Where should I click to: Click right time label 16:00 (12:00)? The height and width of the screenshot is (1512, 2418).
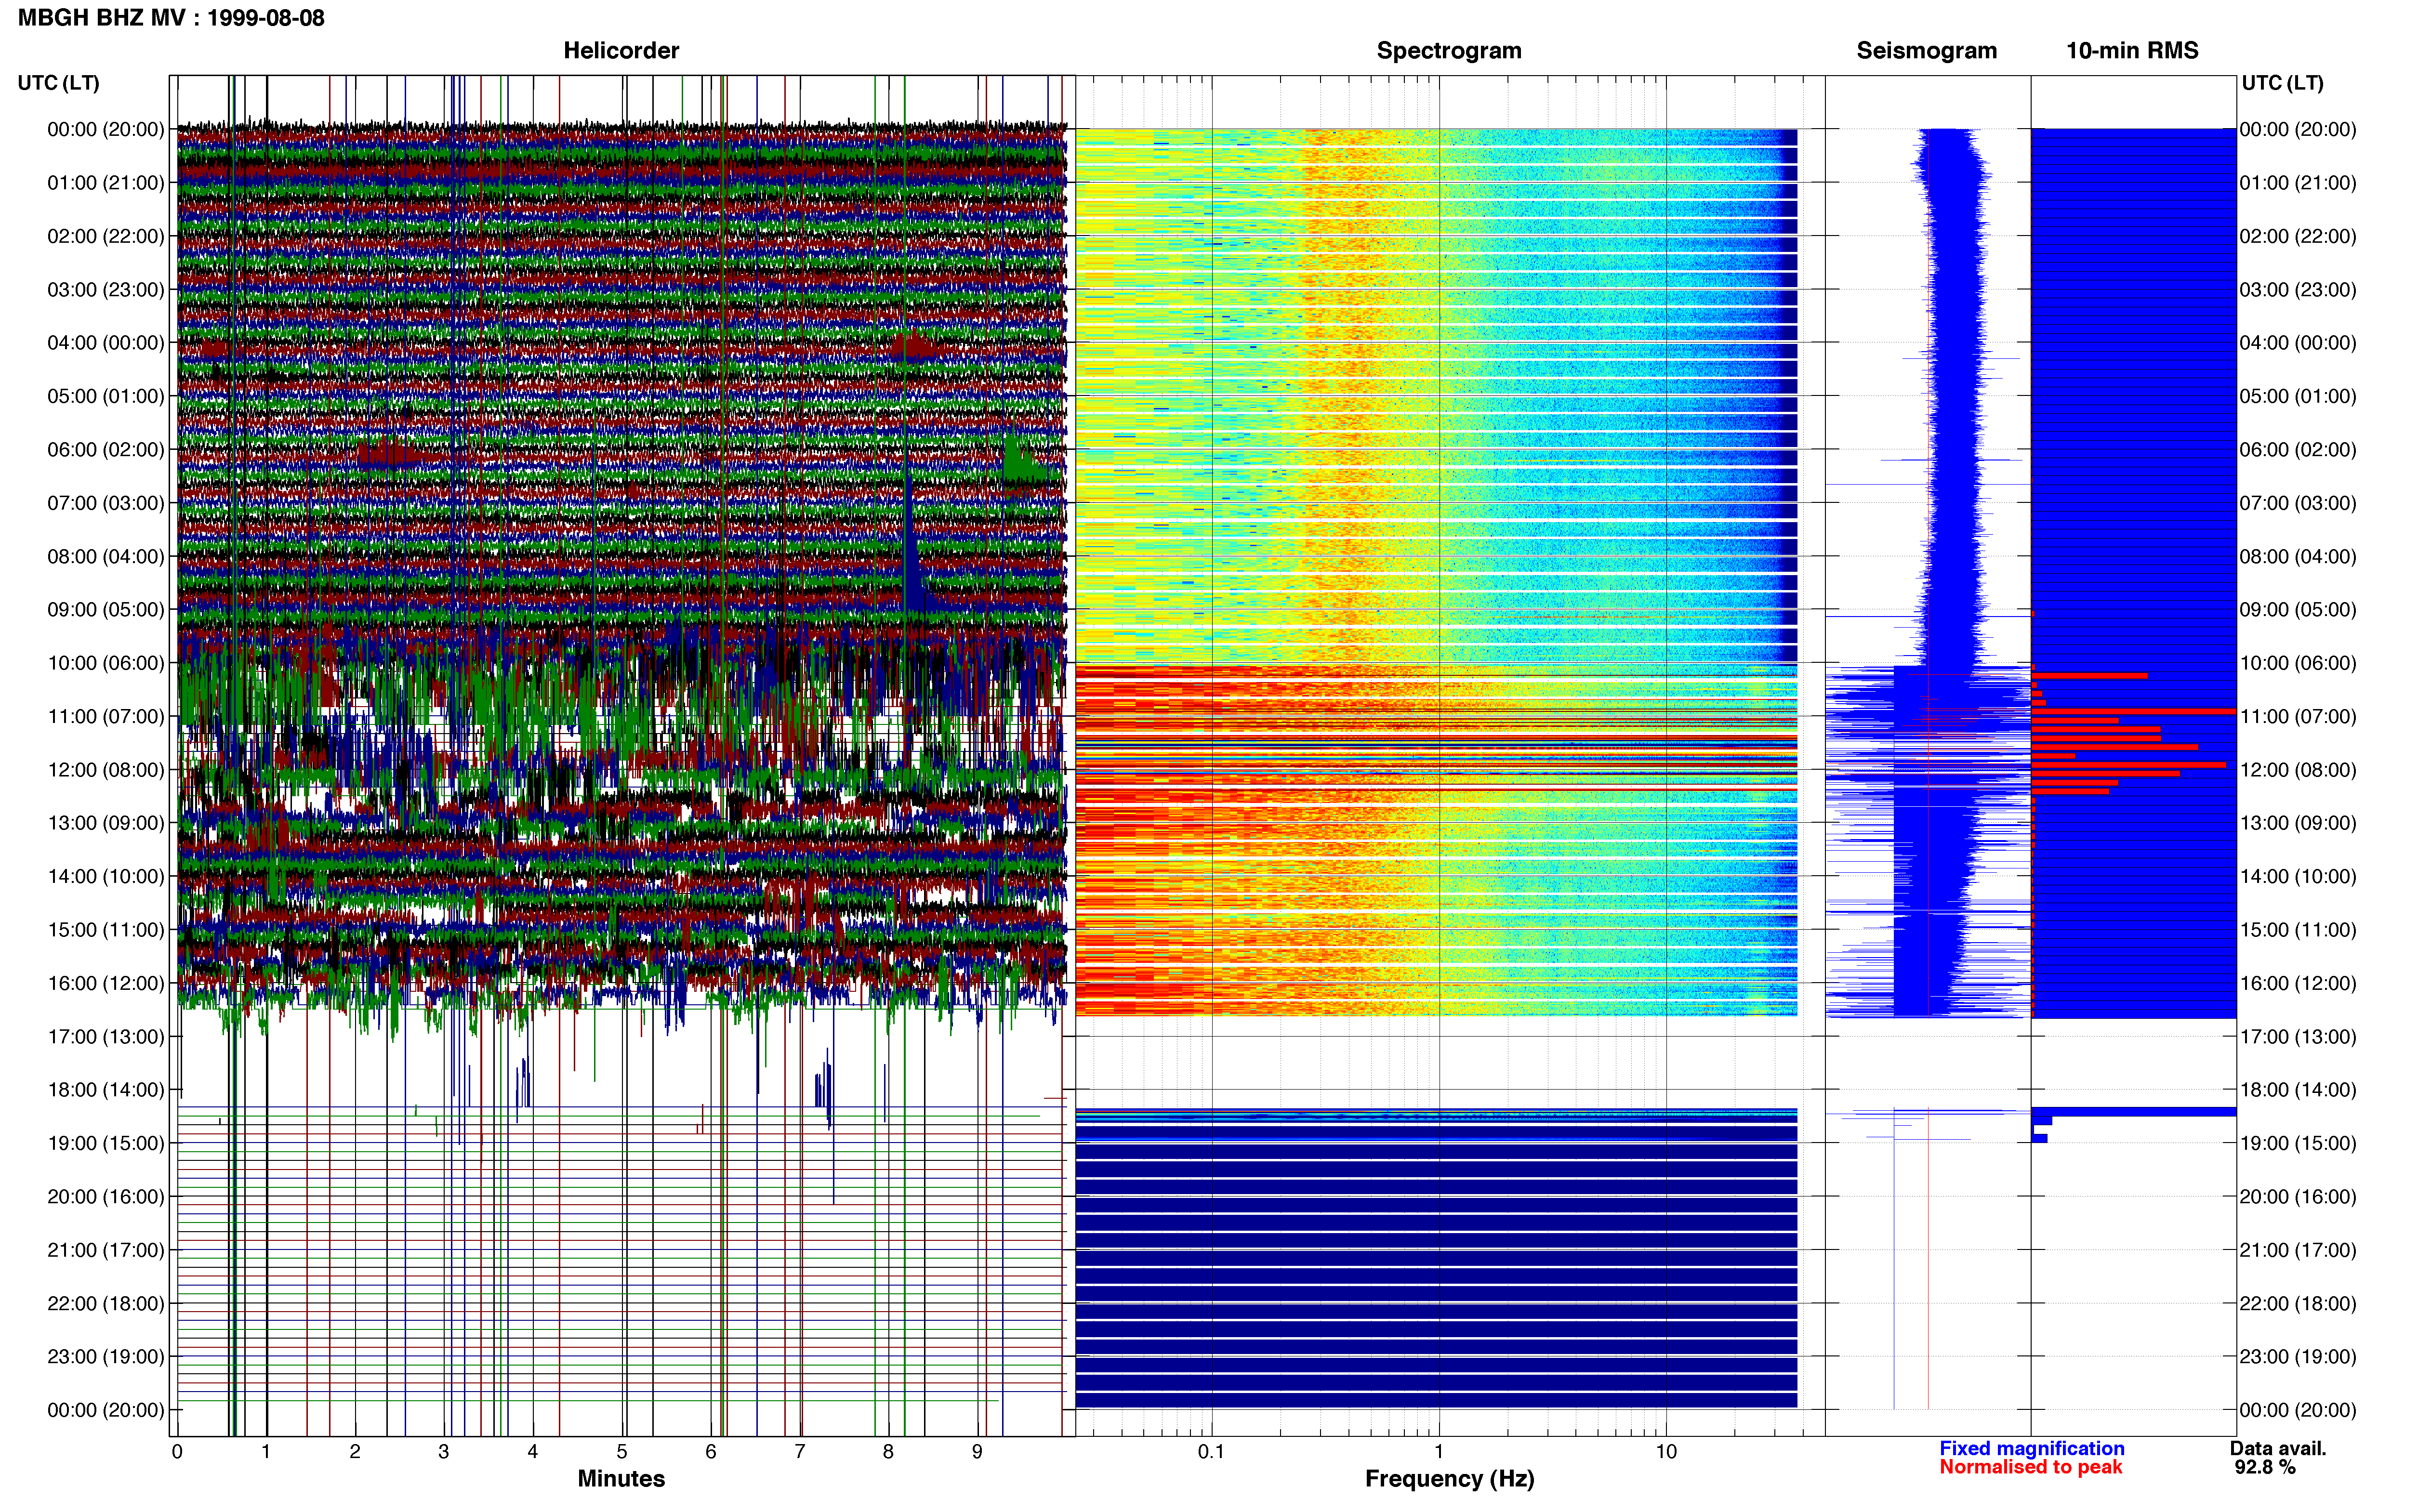click(2298, 983)
